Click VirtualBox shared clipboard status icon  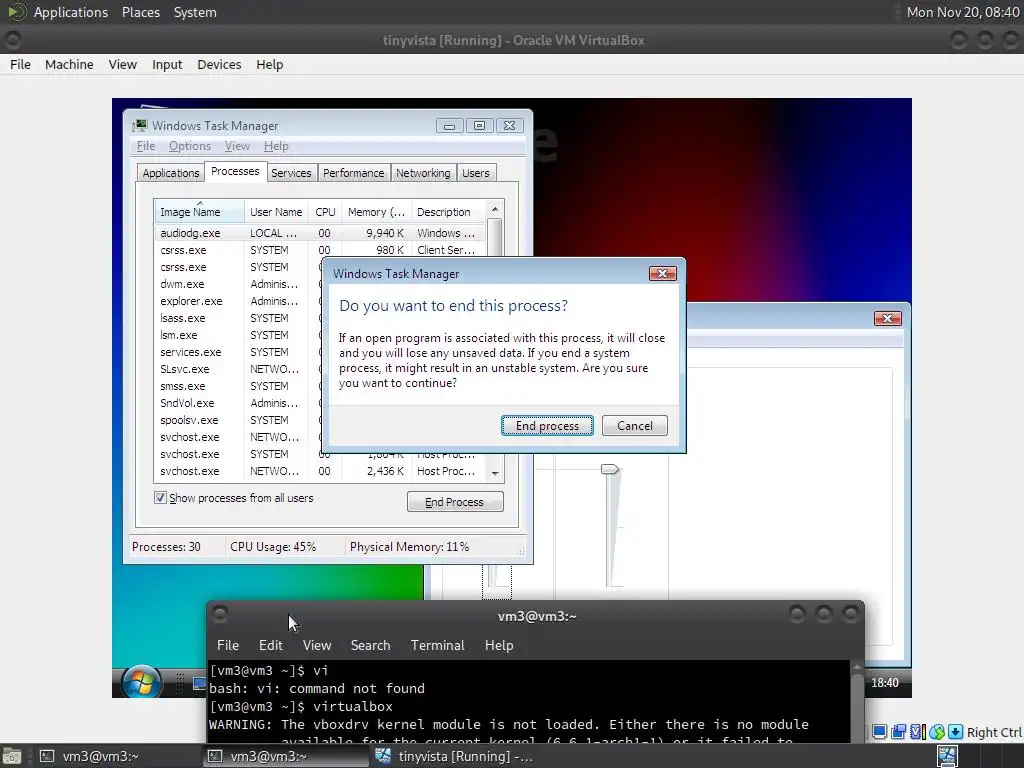pyautogui.click(x=899, y=732)
